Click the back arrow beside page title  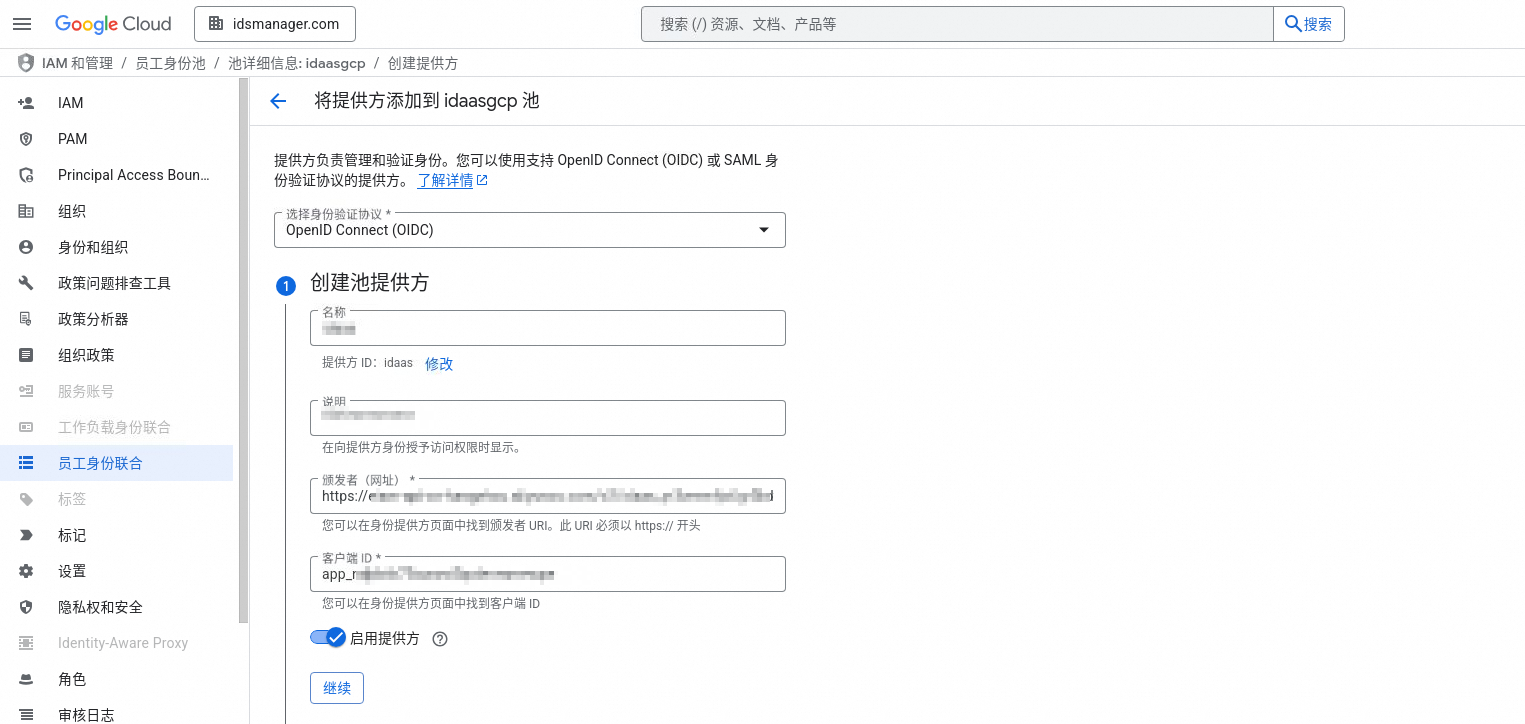[278, 101]
